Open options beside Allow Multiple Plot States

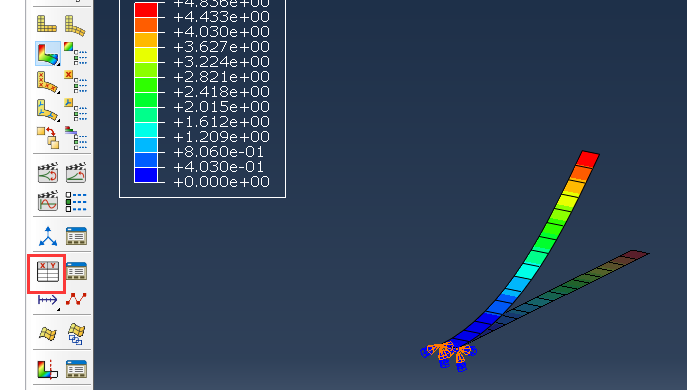coord(75,138)
